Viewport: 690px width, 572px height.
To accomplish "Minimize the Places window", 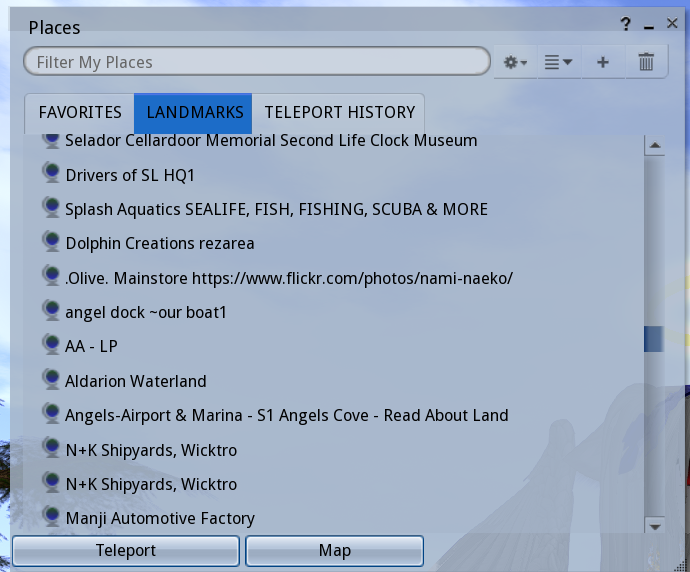I will click(649, 26).
